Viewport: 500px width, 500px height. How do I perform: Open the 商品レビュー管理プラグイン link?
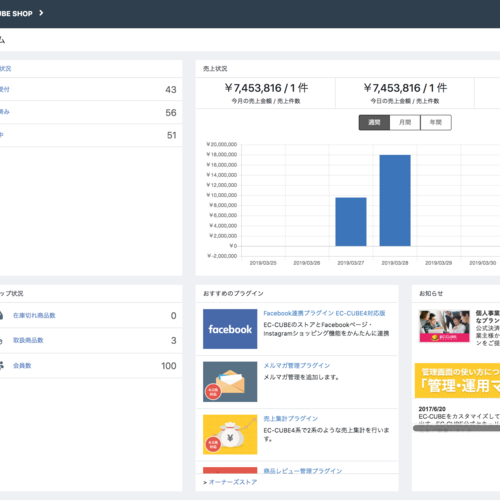(303, 471)
